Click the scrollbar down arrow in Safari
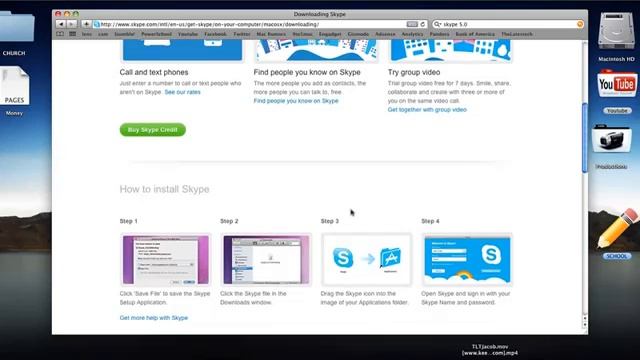Viewport: 640px width, 360px height. click(585, 325)
